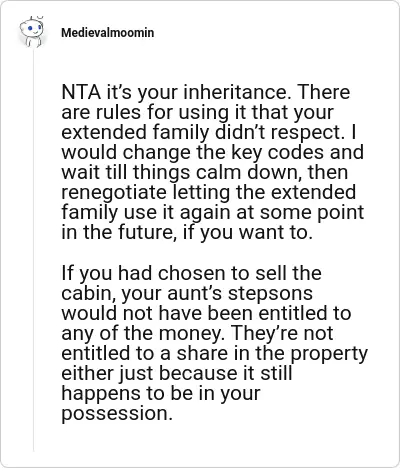This screenshot has height=468, width=400.
Task: Collapse the comment via the vertical thread line
Action: coord(34,250)
